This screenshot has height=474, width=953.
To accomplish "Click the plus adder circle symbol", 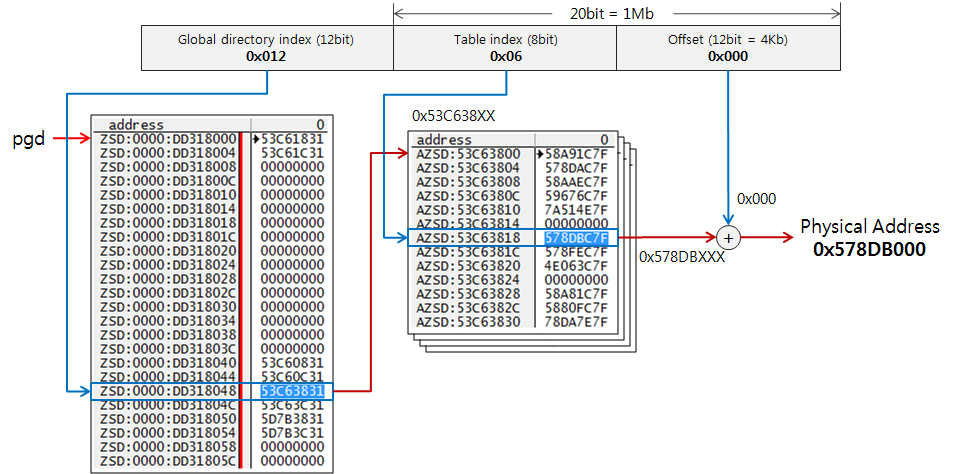I will click(x=729, y=238).
